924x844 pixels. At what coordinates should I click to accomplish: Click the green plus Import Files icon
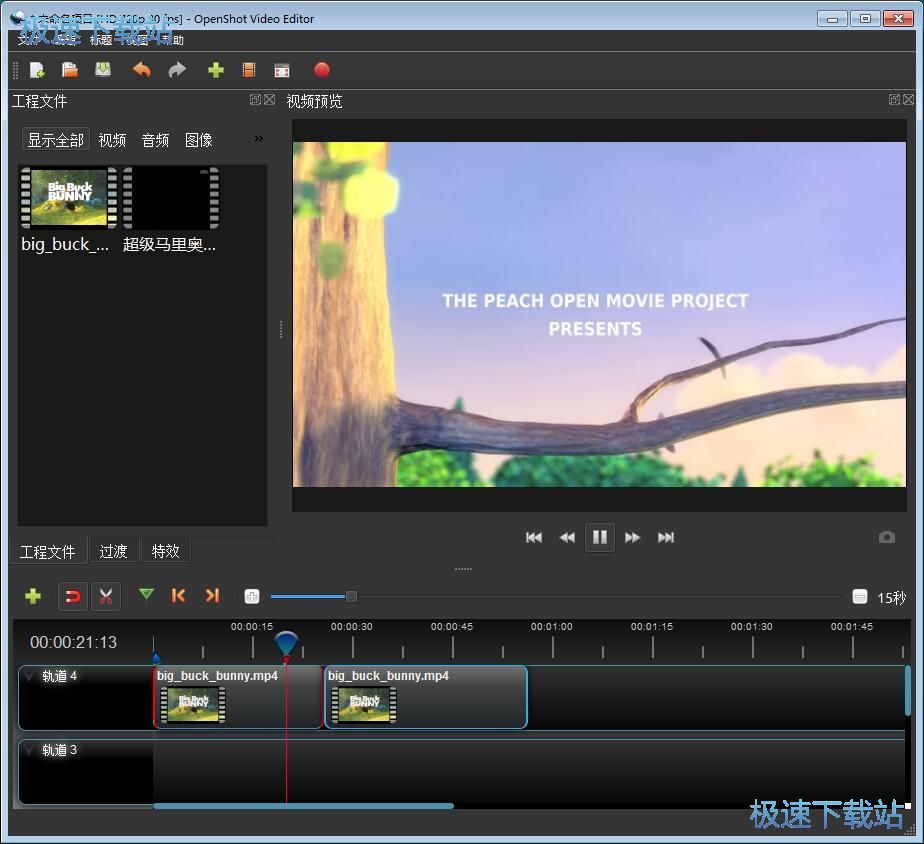(x=215, y=70)
